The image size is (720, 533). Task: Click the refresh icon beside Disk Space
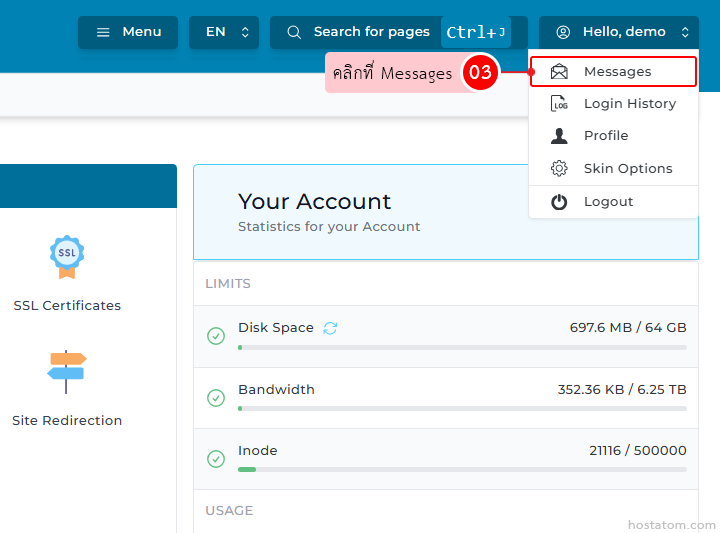330,328
